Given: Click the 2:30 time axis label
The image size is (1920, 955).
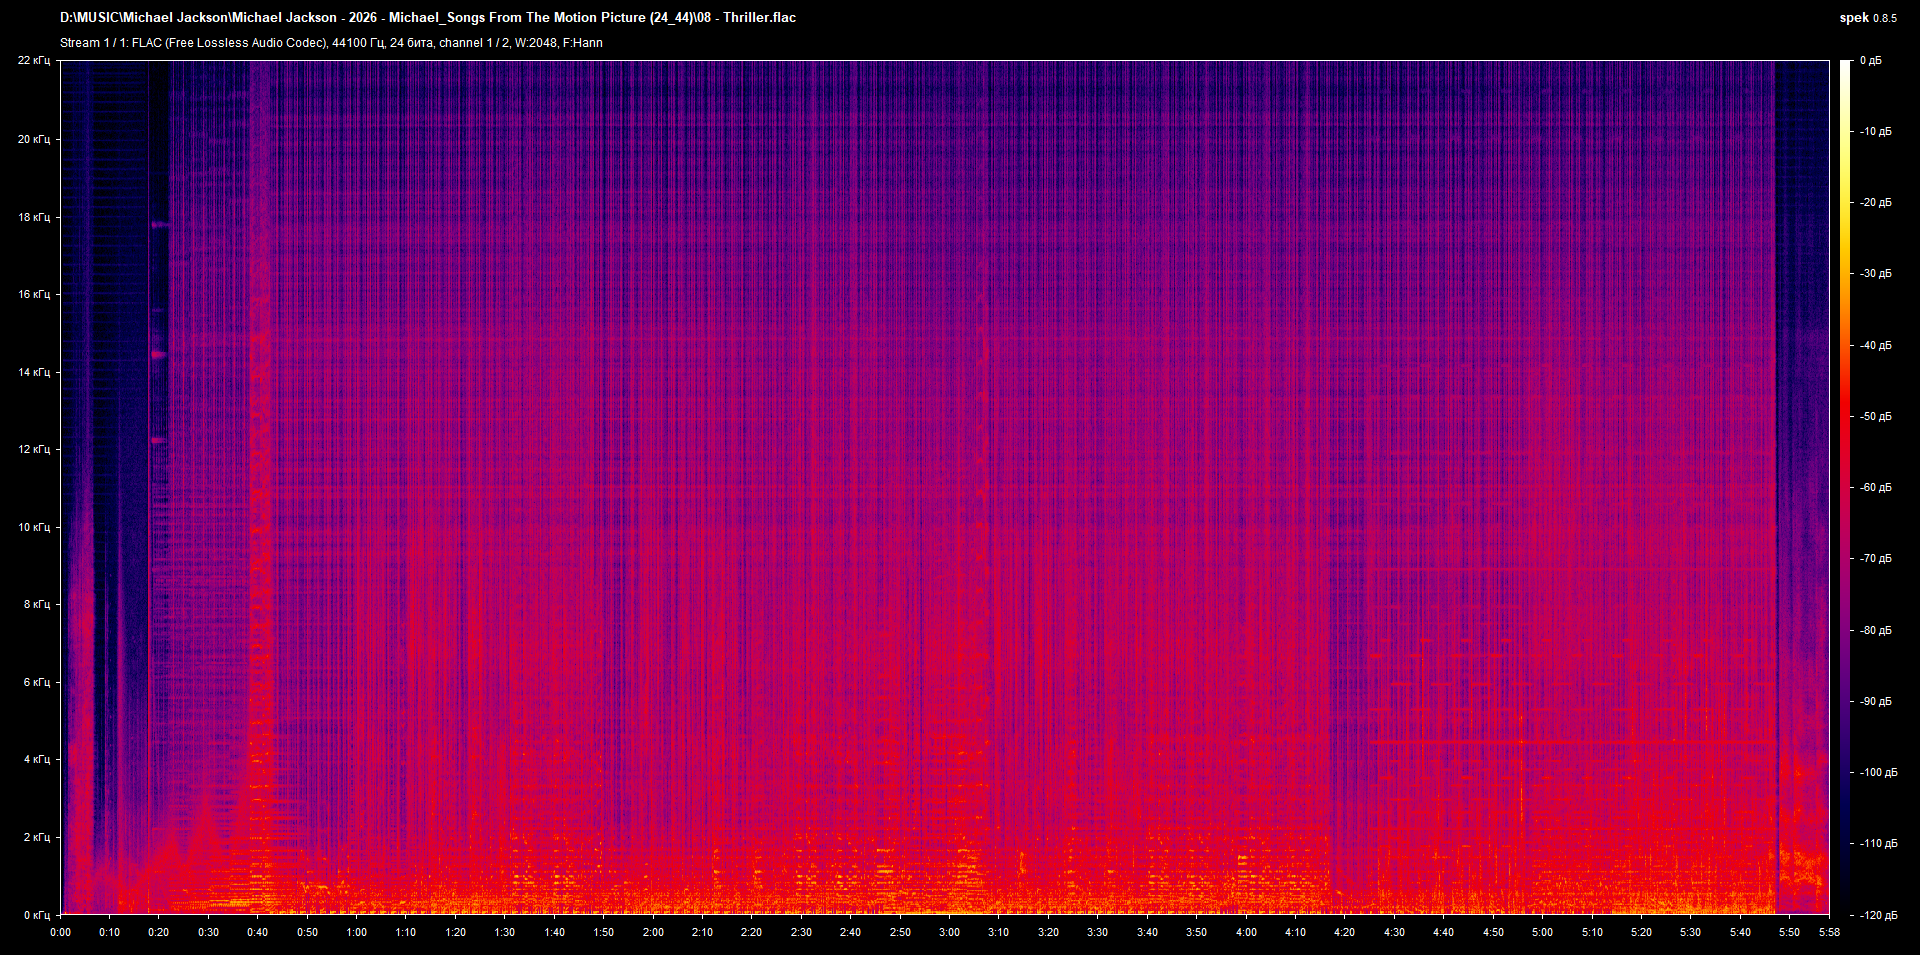Looking at the screenshot, I should 801,932.
